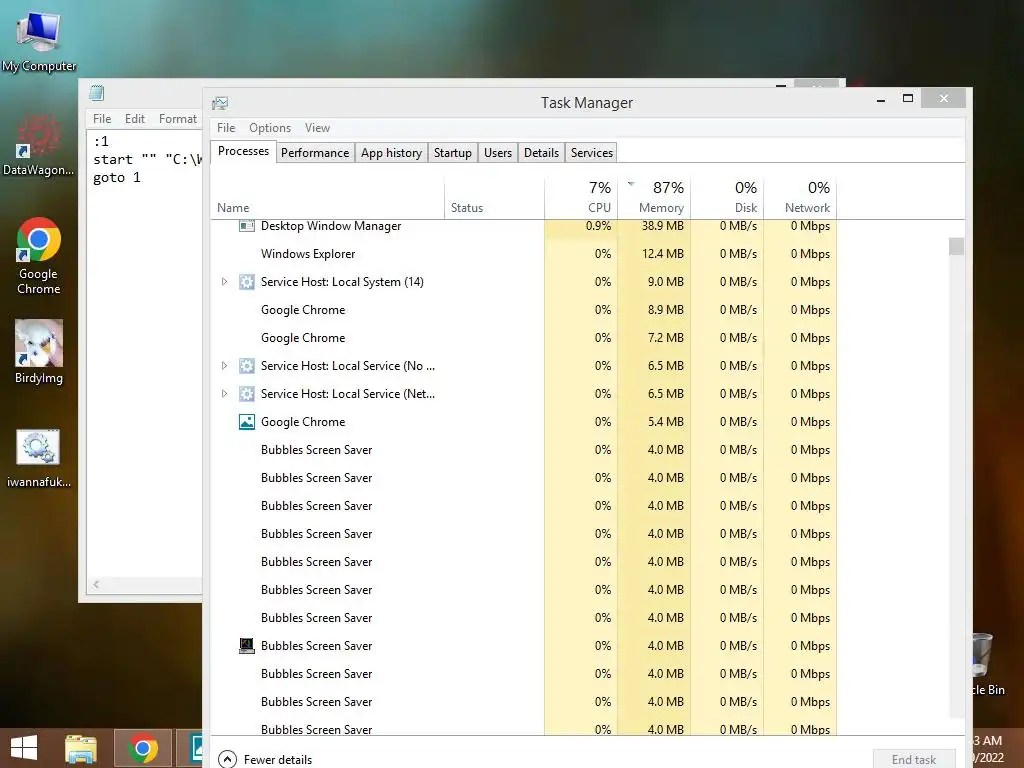Click the ':1' label line in Notepad

coord(101,141)
